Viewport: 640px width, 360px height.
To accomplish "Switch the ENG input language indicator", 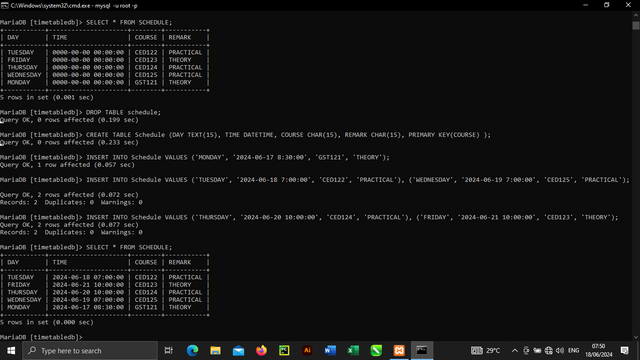I will pyautogui.click(x=573, y=351).
